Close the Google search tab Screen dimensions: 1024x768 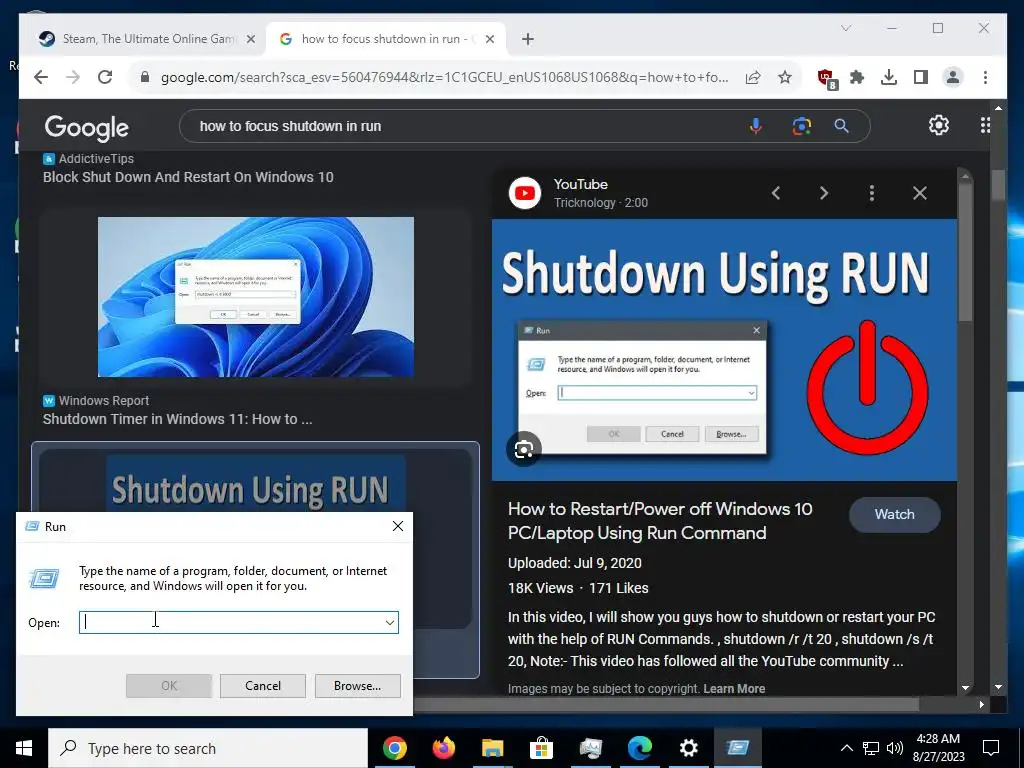click(x=490, y=39)
